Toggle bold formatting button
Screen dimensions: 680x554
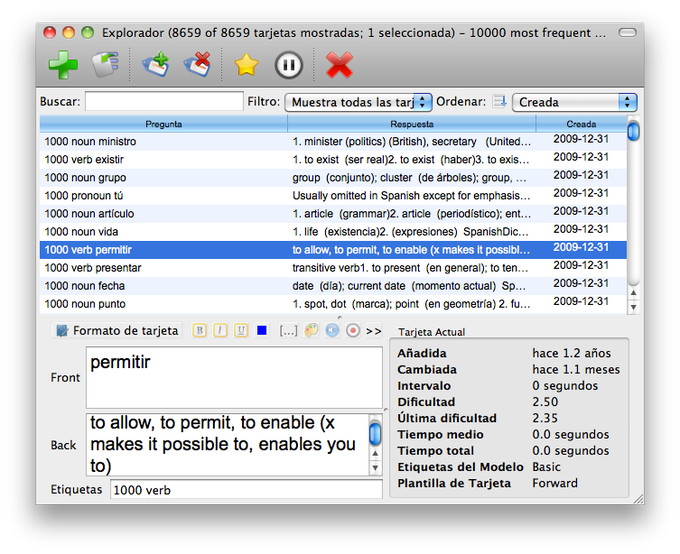click(x=199, y=331)
